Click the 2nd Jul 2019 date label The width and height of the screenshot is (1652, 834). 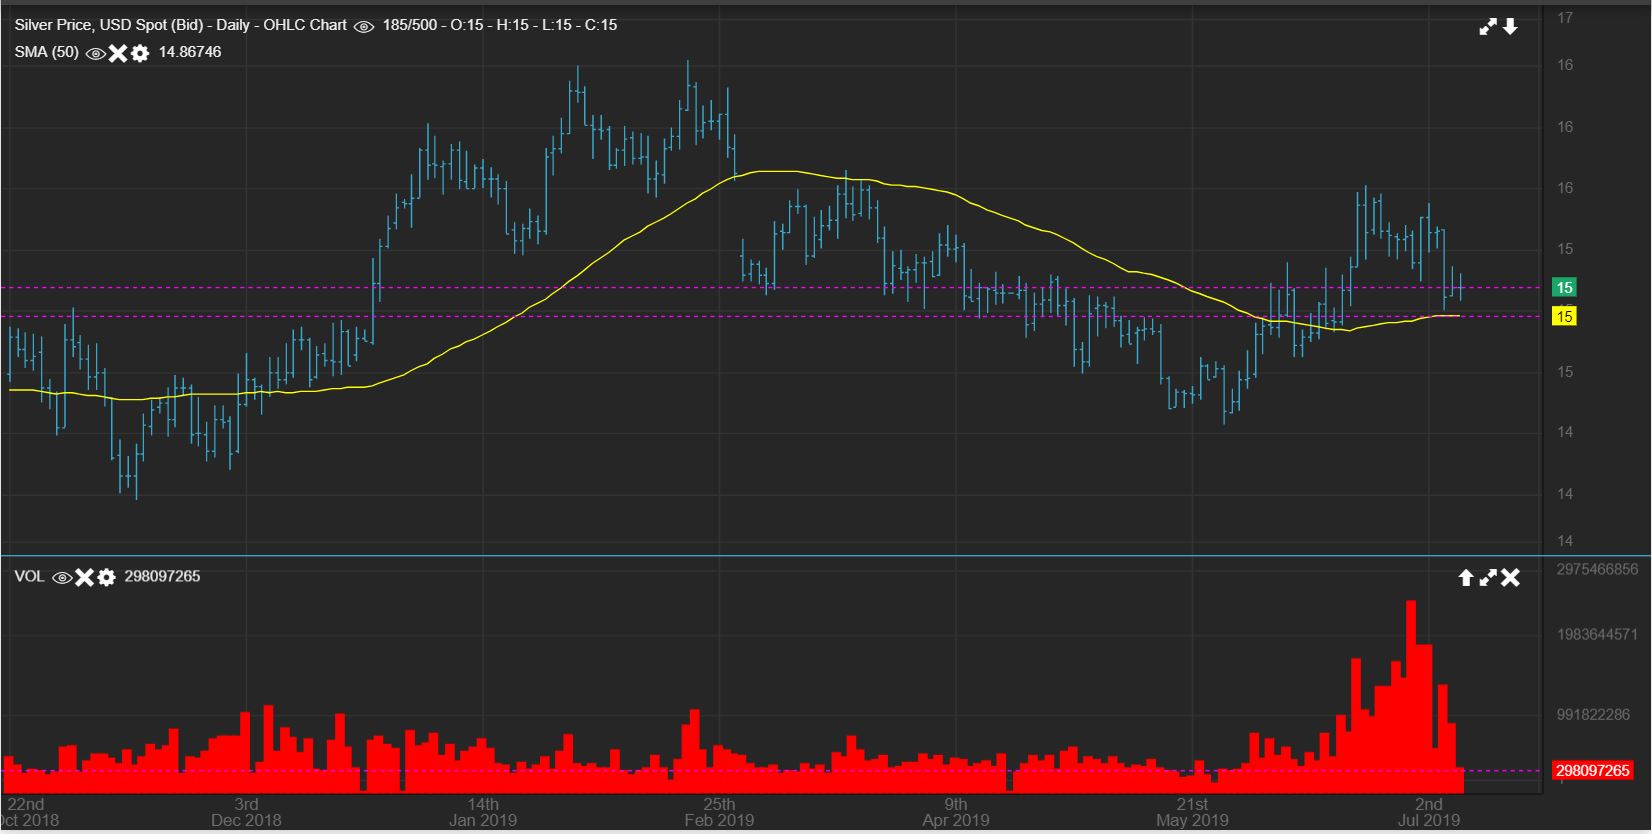pos(1429,812)
